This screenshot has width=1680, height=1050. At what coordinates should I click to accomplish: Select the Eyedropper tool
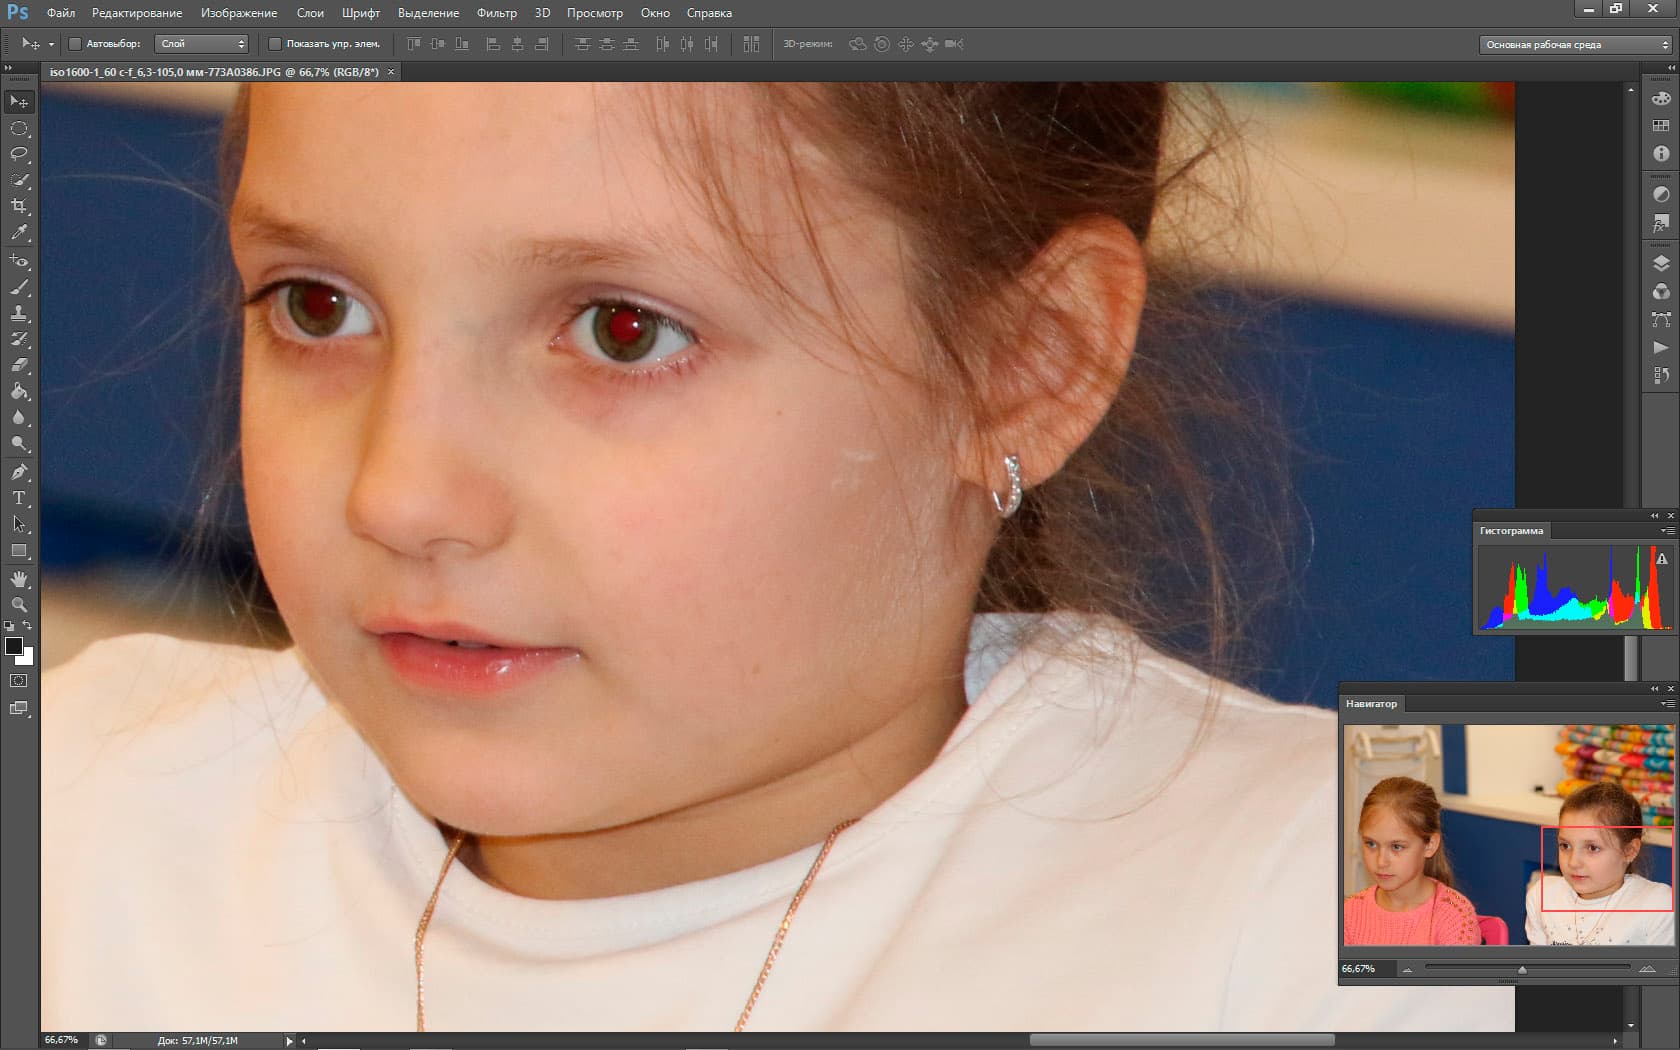(19, 232)
